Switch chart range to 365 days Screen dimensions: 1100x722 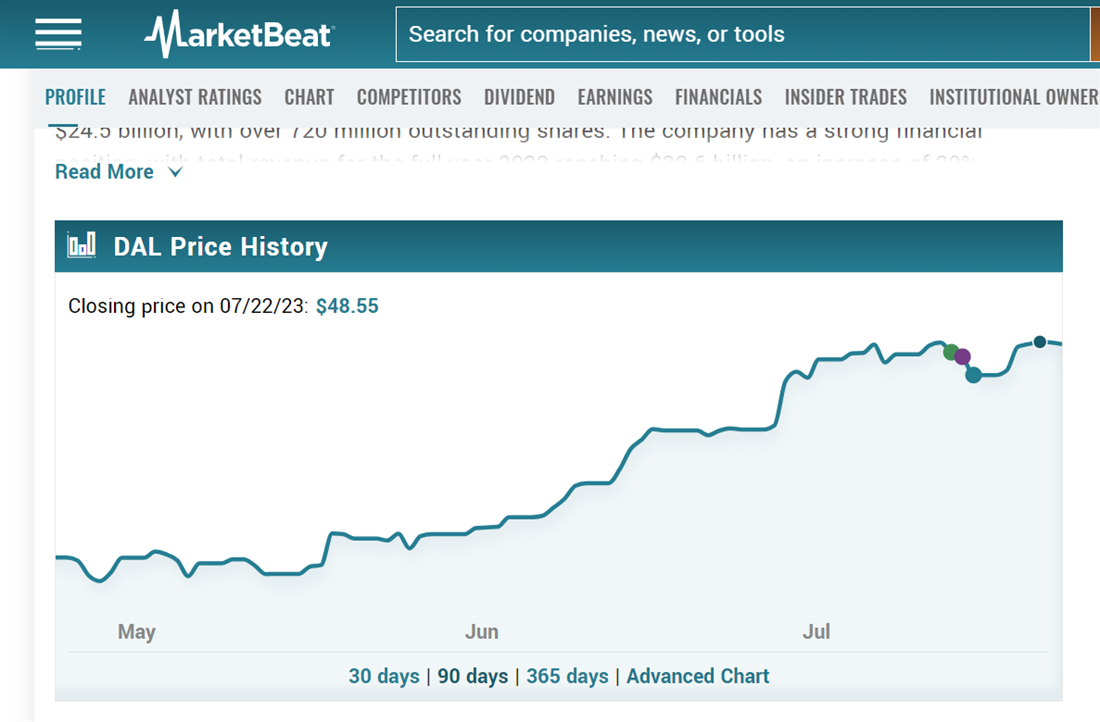(x=567, y=676)
